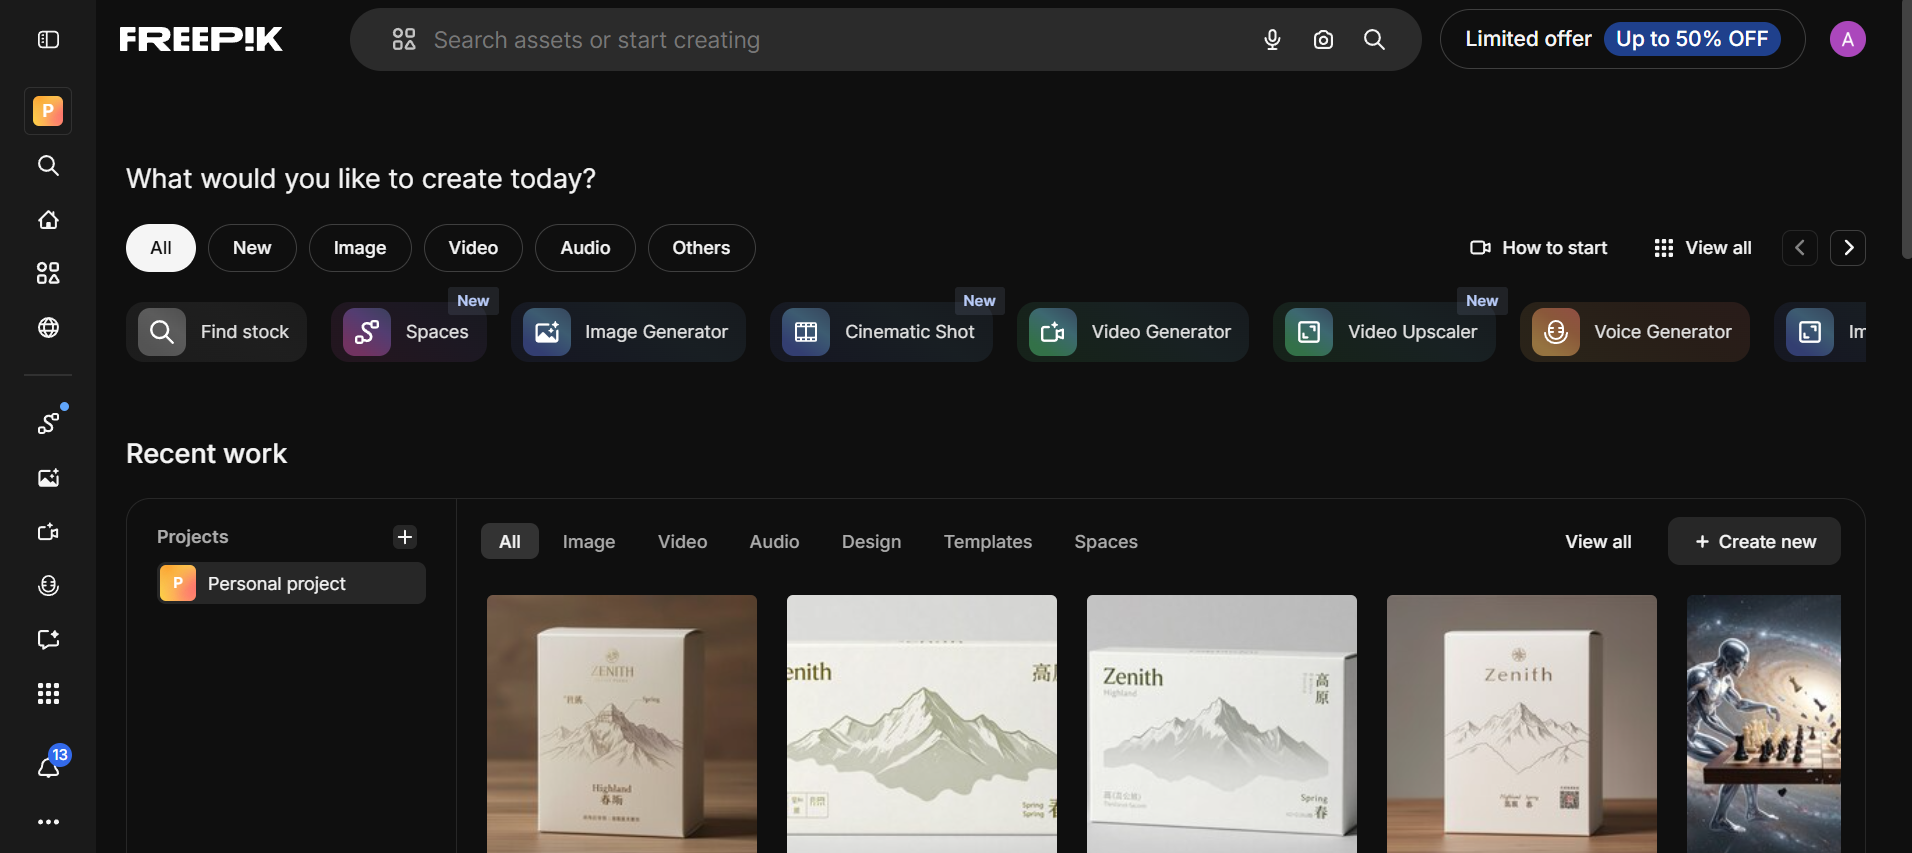Open the Image Generator icon in sidebar
Image resolution: width=1912 pixels, height=853 pixels.
tap(48, 478)
